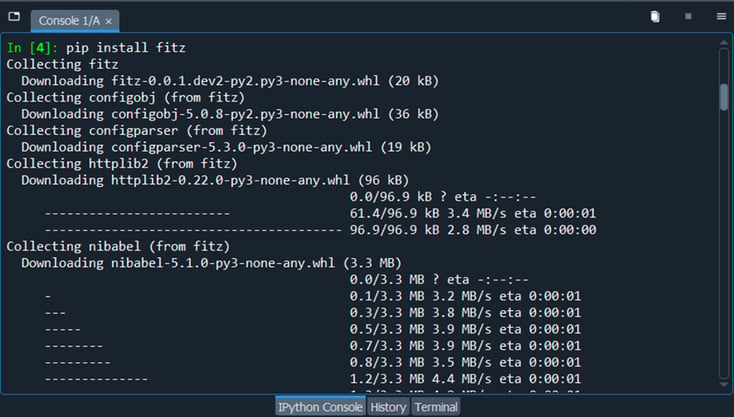This screenshot has width=734, height=417.
Task: Switch to the IPython Console tab
Action: point(320,407)
